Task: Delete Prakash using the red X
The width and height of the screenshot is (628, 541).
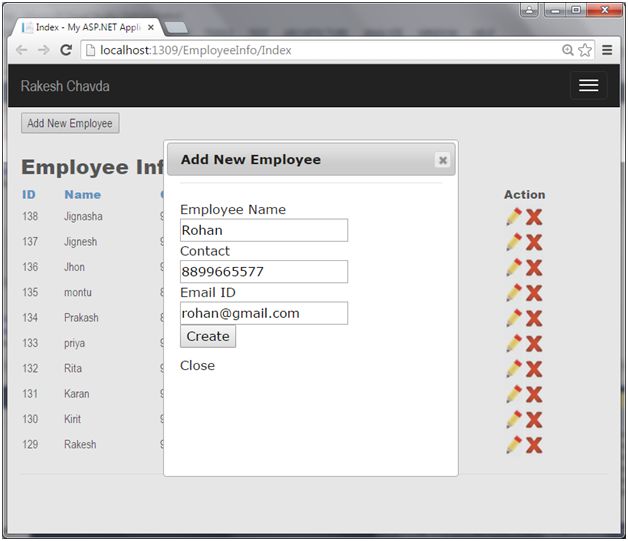Action: 534,319
